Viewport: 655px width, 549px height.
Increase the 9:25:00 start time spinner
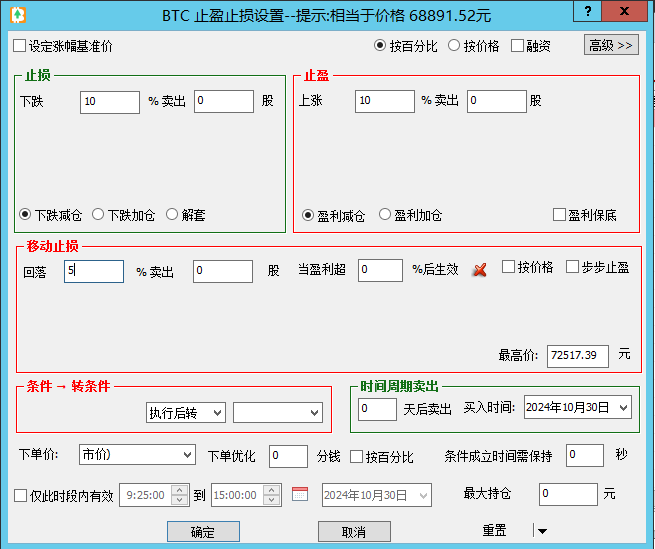pyautogui.click(x=180, y=490)
